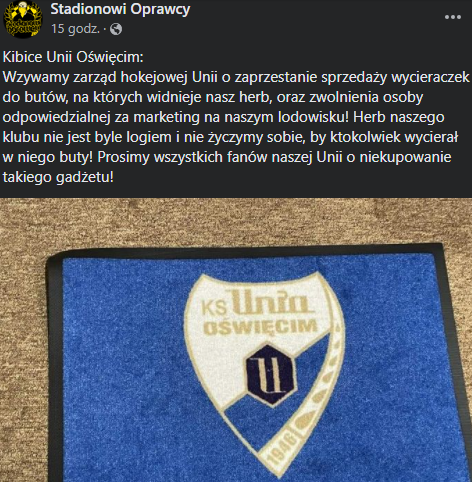
Task: Click the black rubber border of doormat
Action: (x=53, y=367)
